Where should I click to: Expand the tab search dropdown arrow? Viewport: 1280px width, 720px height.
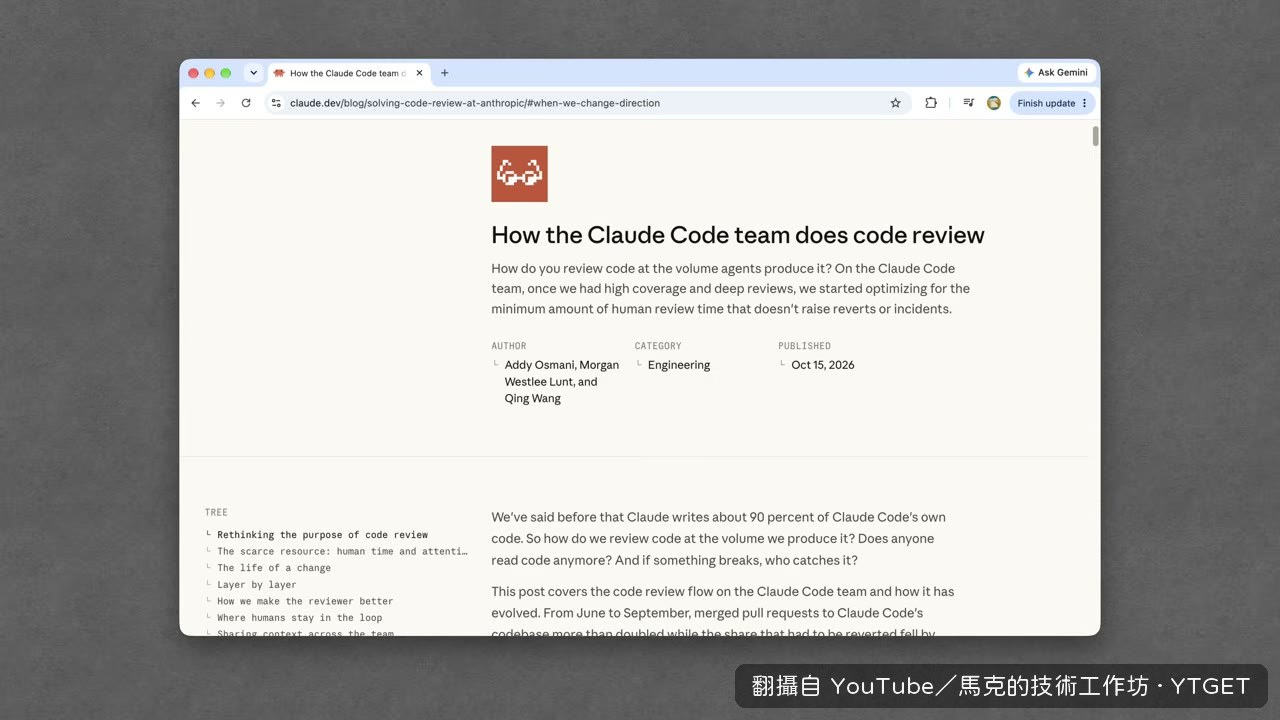tap(253, 73)
